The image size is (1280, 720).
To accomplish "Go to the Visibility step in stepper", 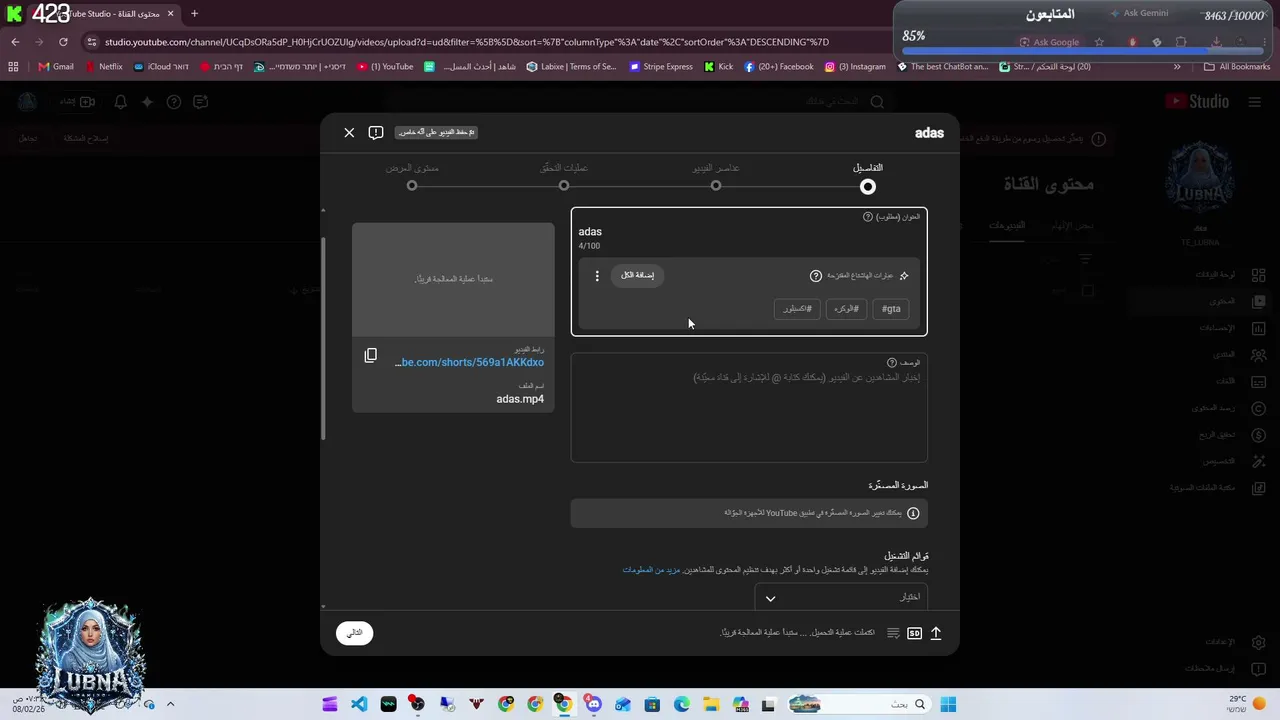I will (412, 178).
